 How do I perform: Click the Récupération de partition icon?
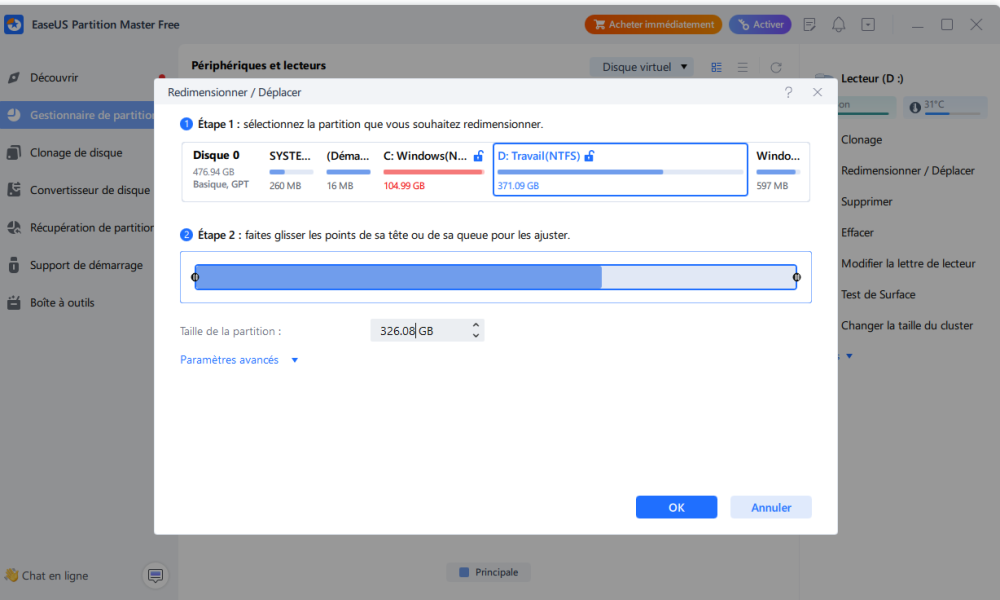[x=13, y=228]
